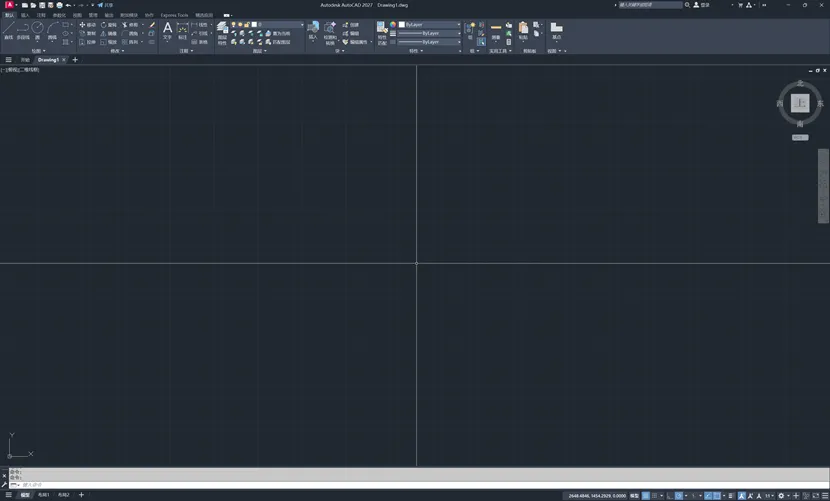Switch to the Annotate (注释) ribbon tab
The height and width of the screenshot is (501, 830).
[41, 15]
